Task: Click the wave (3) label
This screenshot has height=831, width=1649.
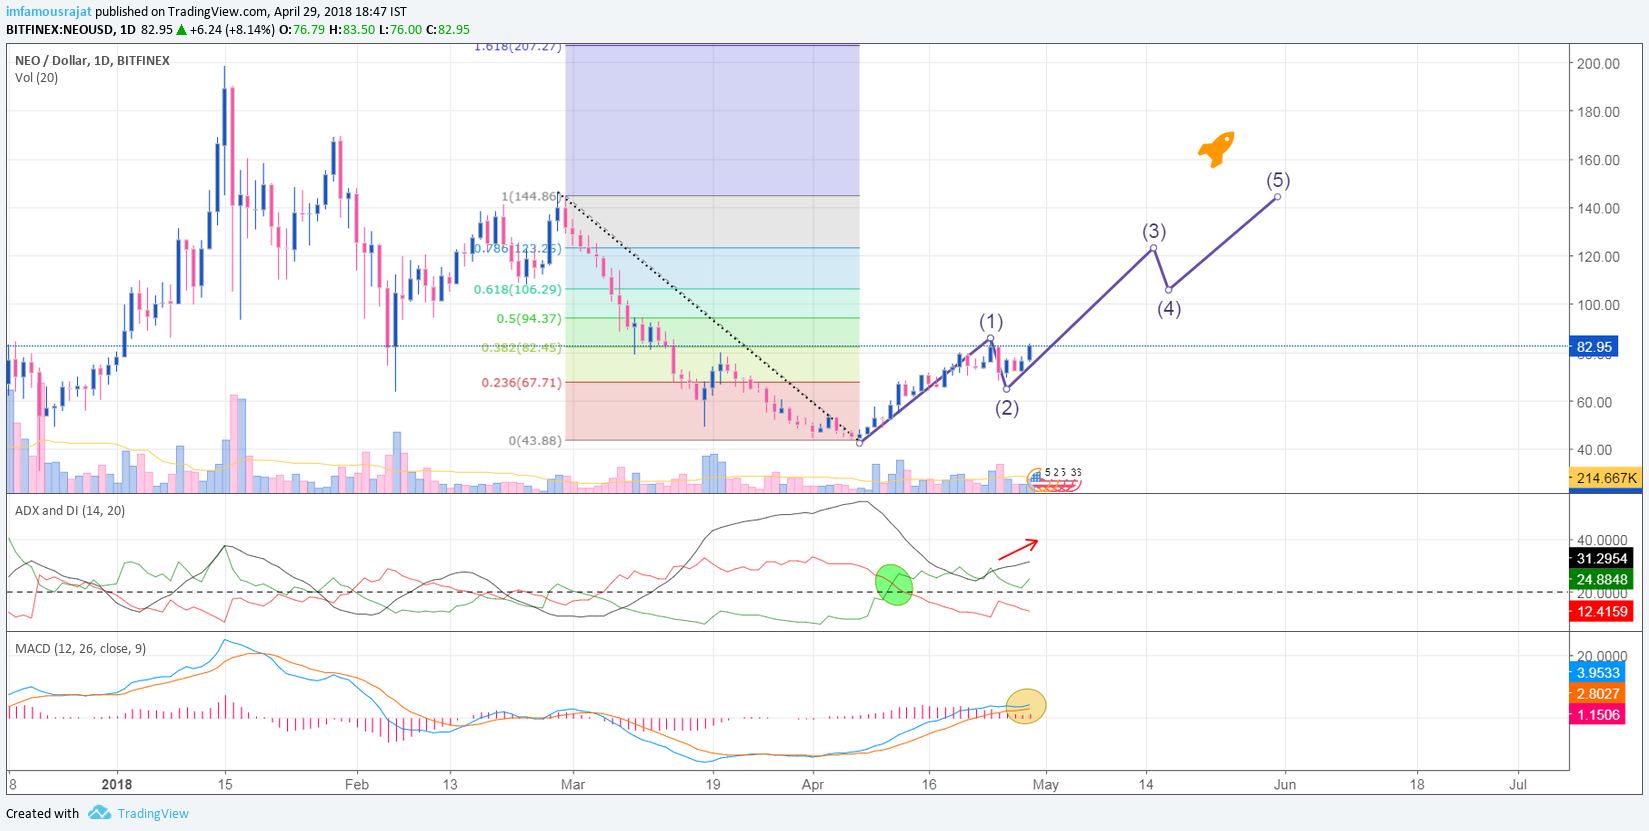Action: (x=1154, y=231)
